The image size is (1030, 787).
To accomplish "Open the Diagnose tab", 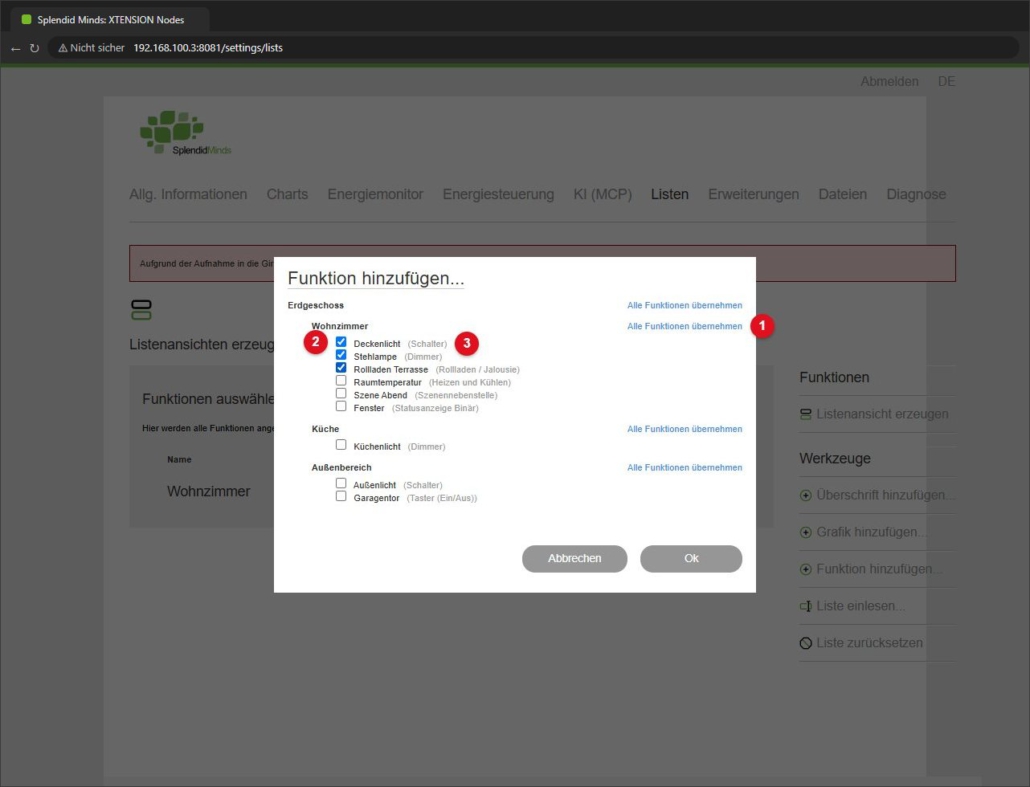I will pyautogui.click(x=916, y=194).
